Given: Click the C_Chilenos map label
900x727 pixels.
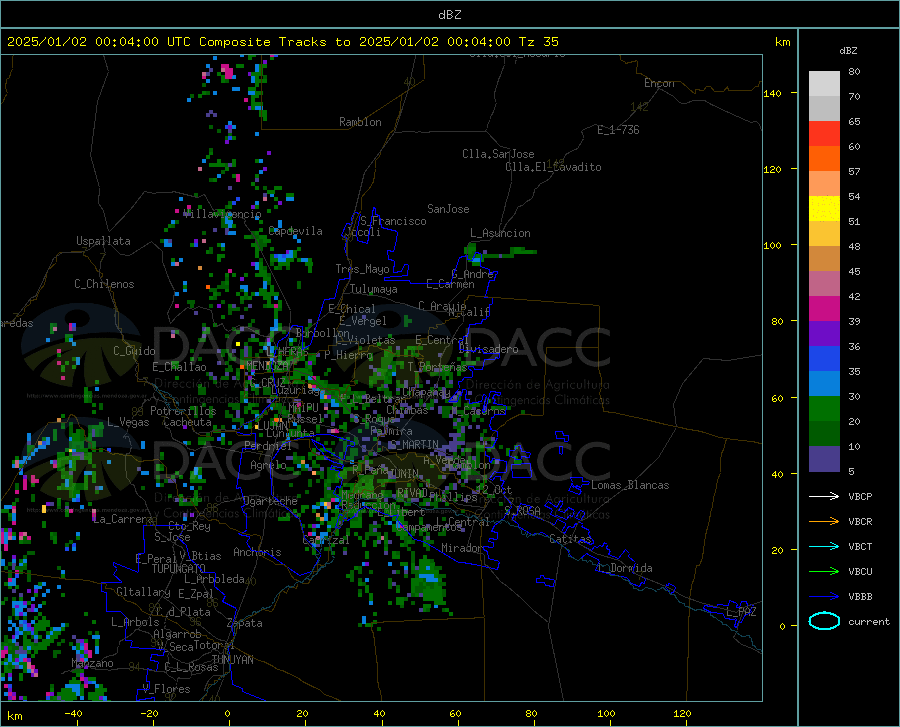Looking at the screenshot, I should [104, 284].
